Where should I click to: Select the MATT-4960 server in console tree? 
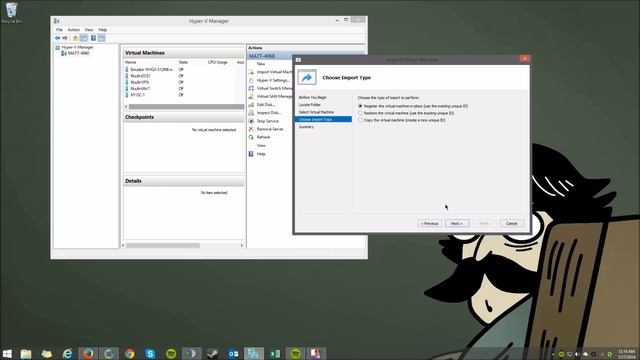pos(78,53)
